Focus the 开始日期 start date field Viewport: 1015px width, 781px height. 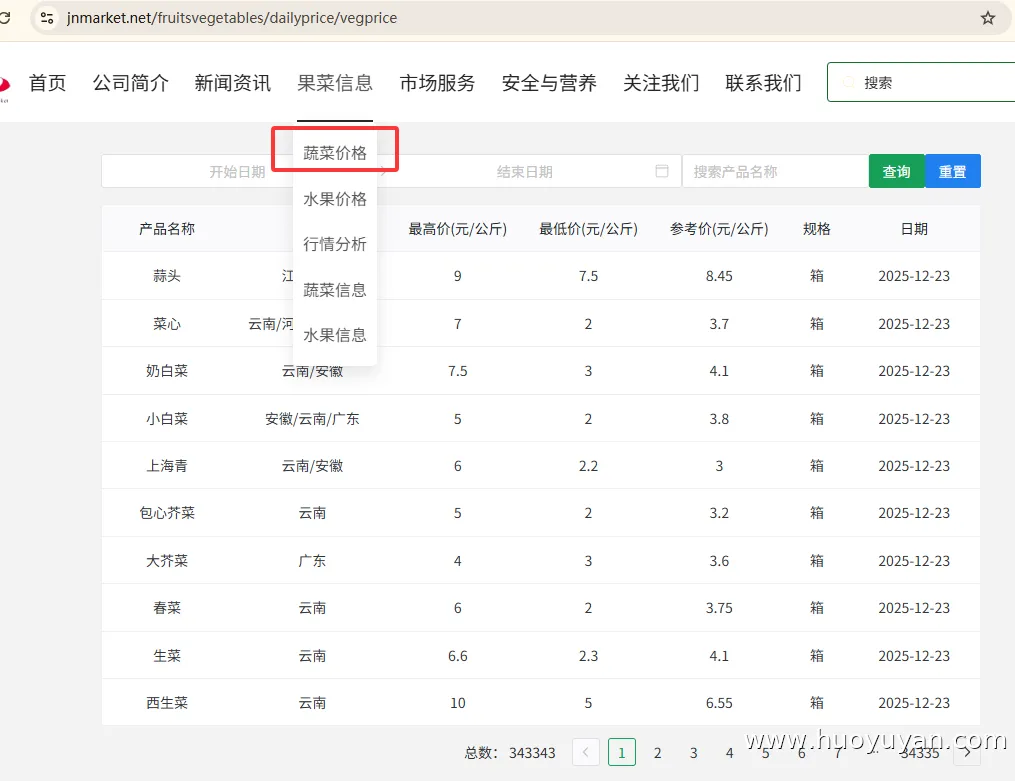pyautogui.click(x=237, y=171)
